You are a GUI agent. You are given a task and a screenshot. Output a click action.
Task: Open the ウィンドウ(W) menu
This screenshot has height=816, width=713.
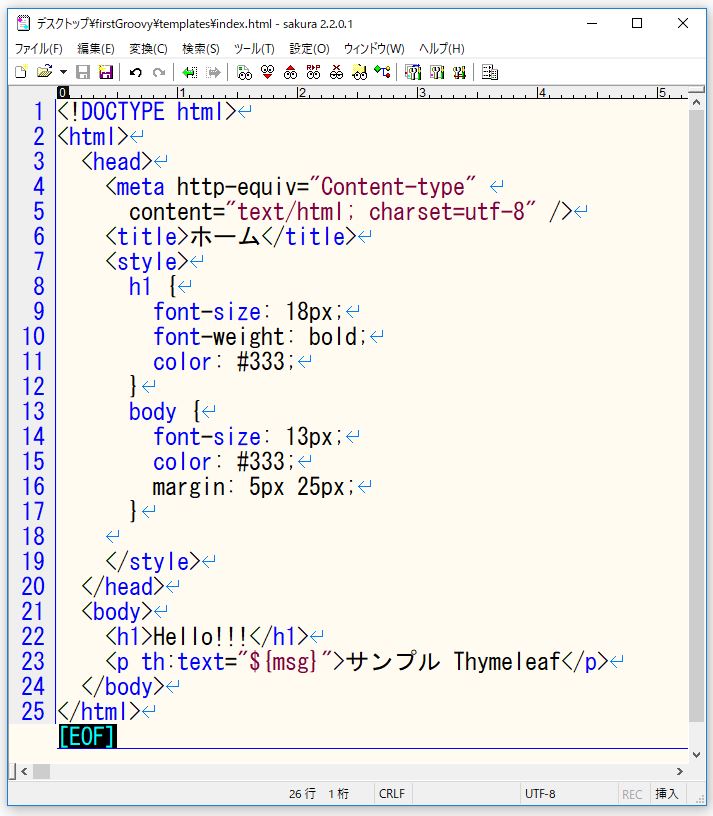[x=374, y=48]
